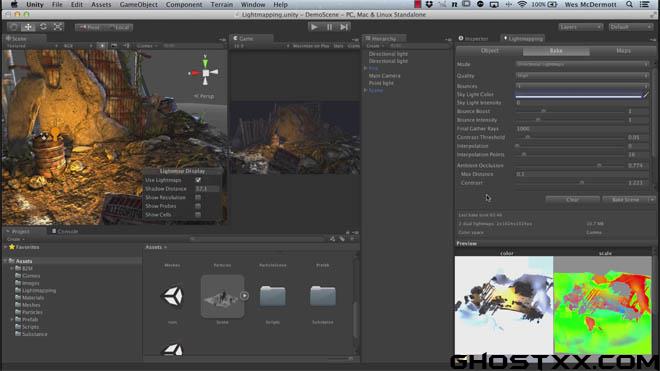Select the Substance folder icon in Assets

point(323,296)
